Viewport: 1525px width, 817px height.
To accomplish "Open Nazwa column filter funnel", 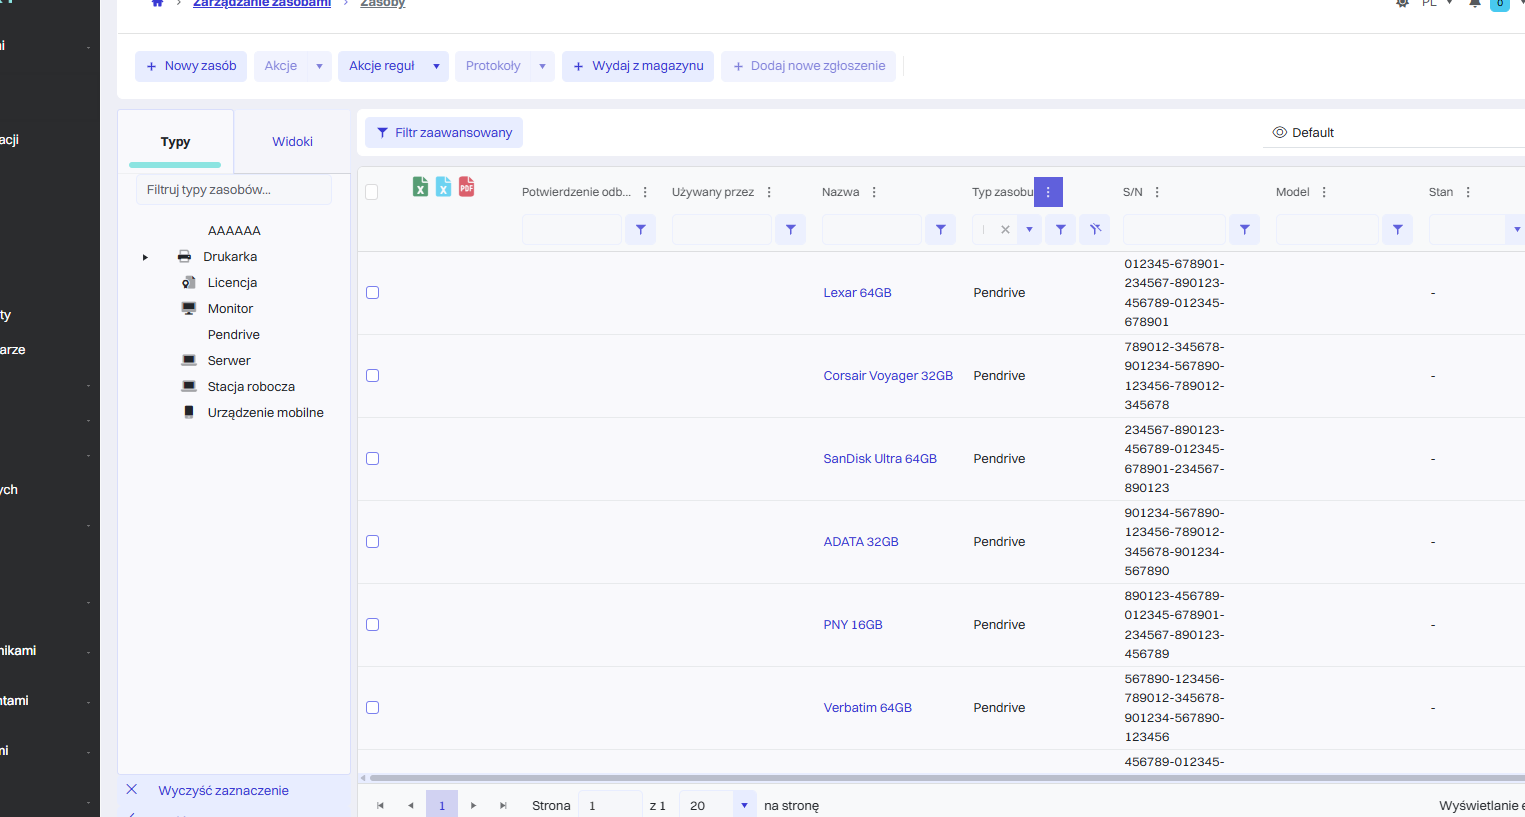I will point(940,230).
